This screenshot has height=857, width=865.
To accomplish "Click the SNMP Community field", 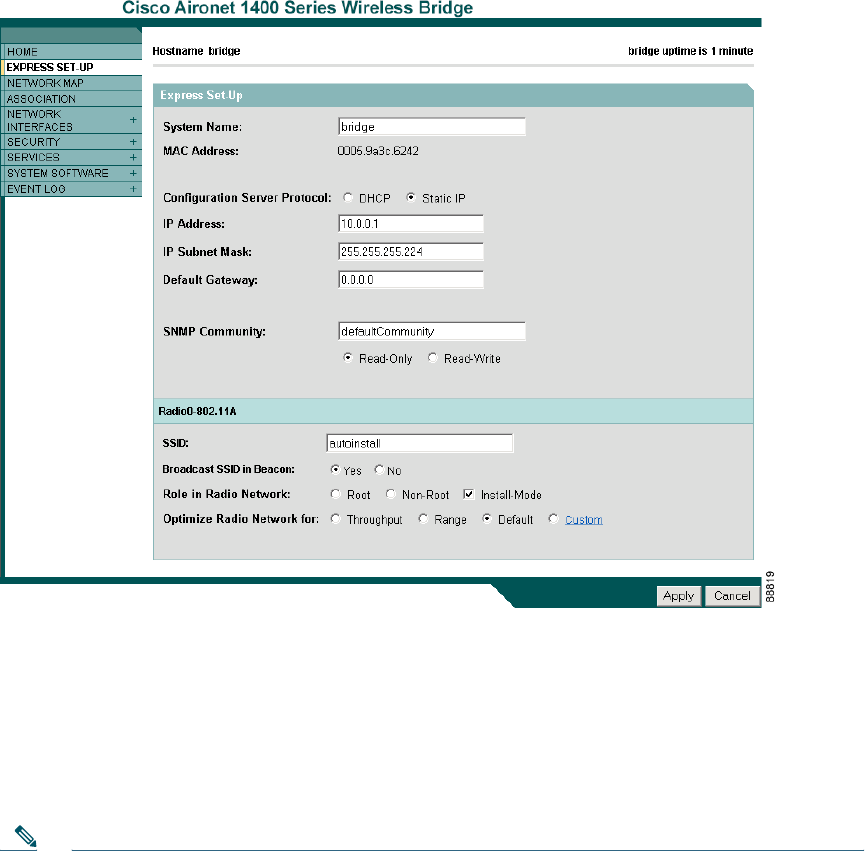I will tap(431, 331).
